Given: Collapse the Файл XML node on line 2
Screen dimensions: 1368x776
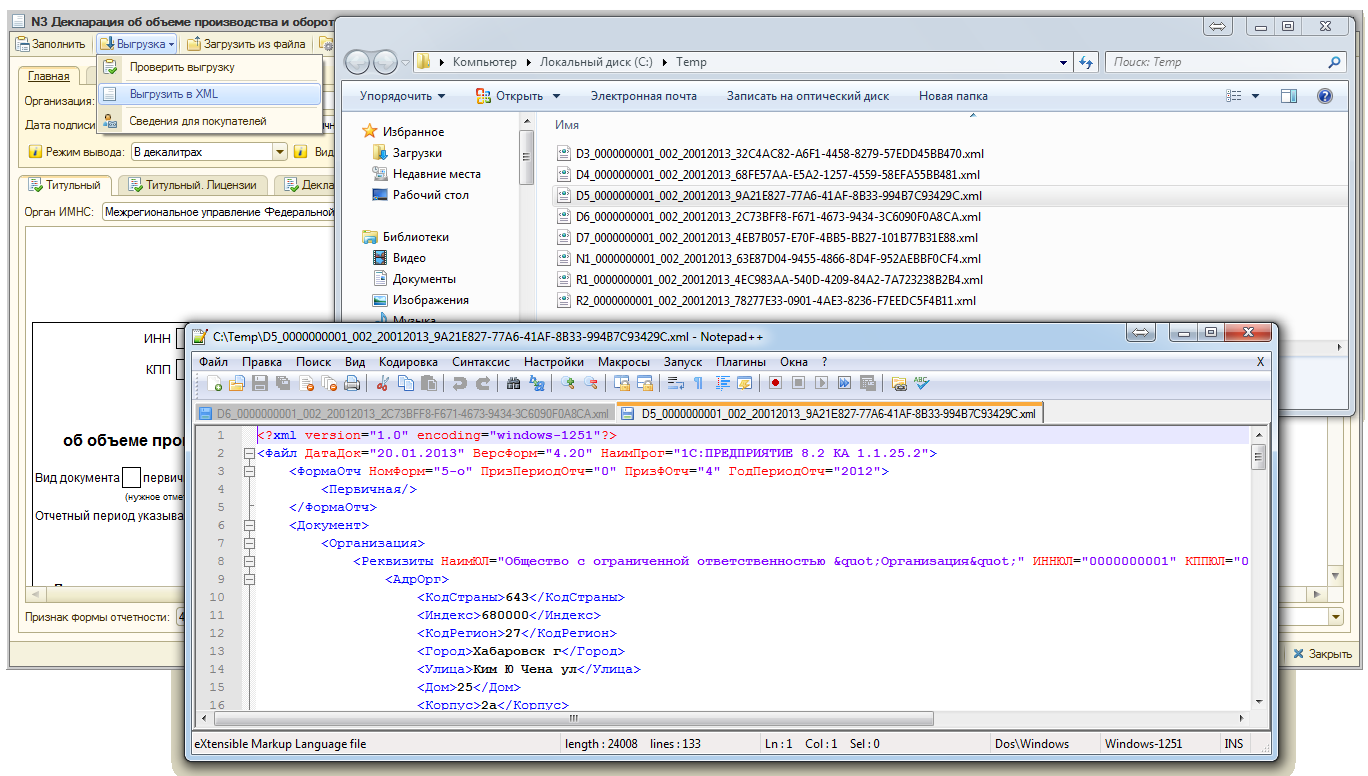Looking at the screenshot, I should click(248, 454).
